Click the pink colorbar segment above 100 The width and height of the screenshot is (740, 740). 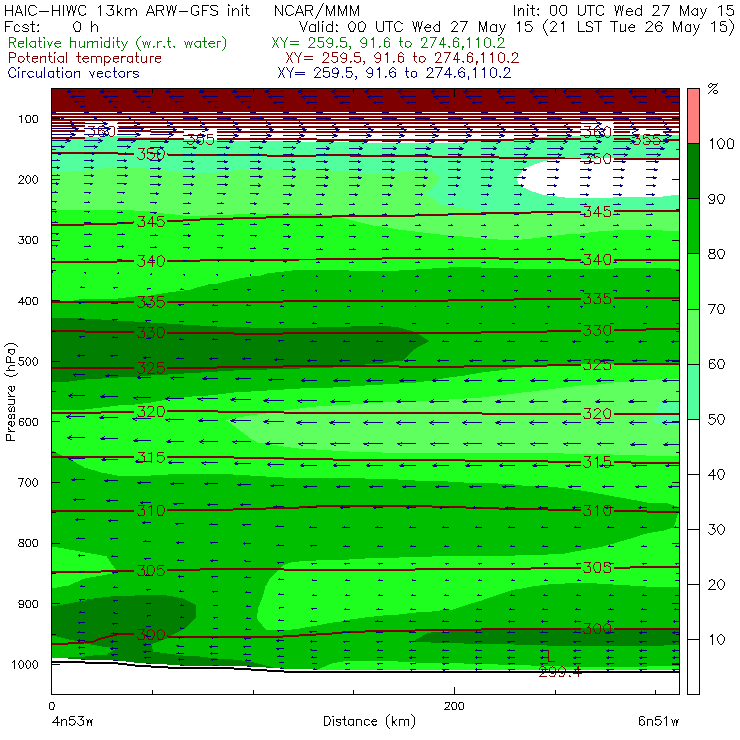click(x=693, y=116)
